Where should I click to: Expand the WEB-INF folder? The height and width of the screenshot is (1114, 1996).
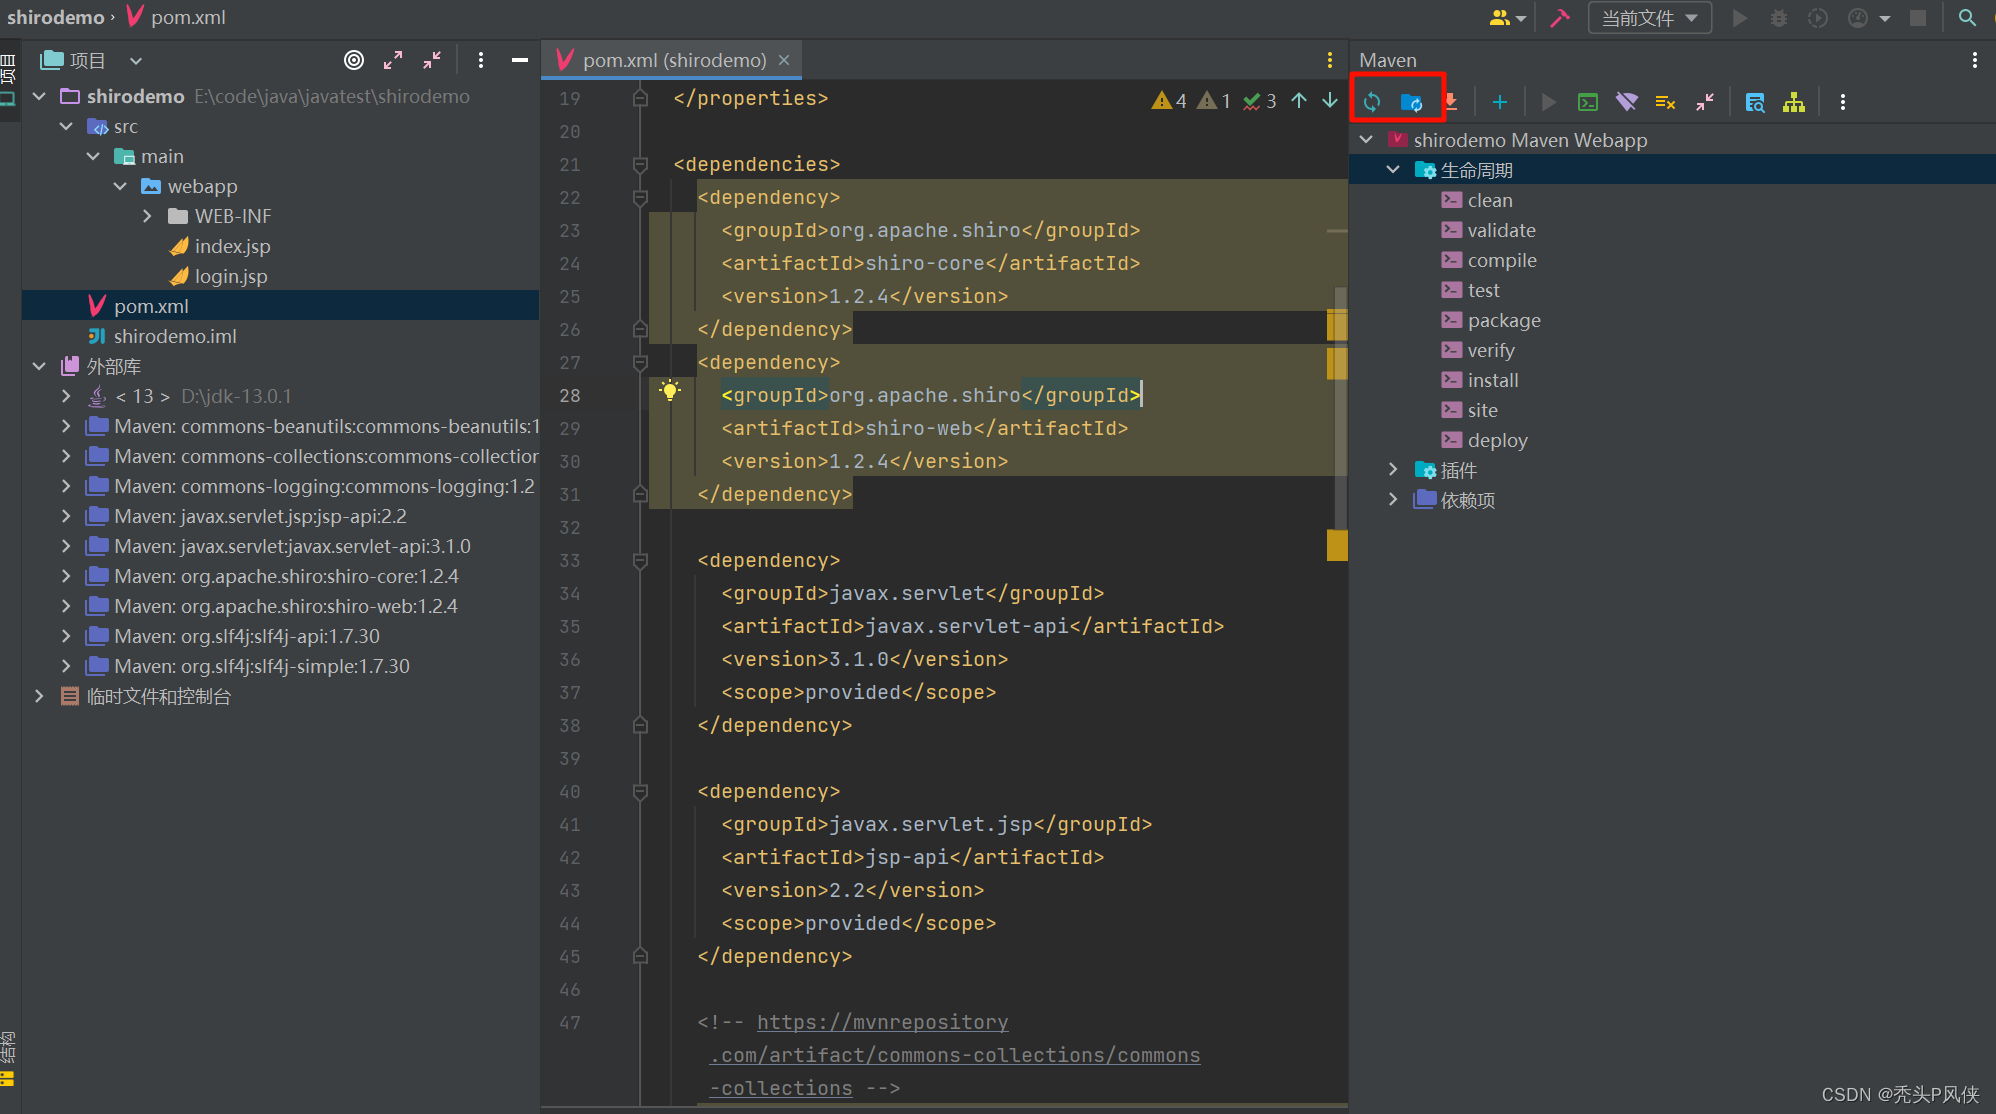pos(147,216)
